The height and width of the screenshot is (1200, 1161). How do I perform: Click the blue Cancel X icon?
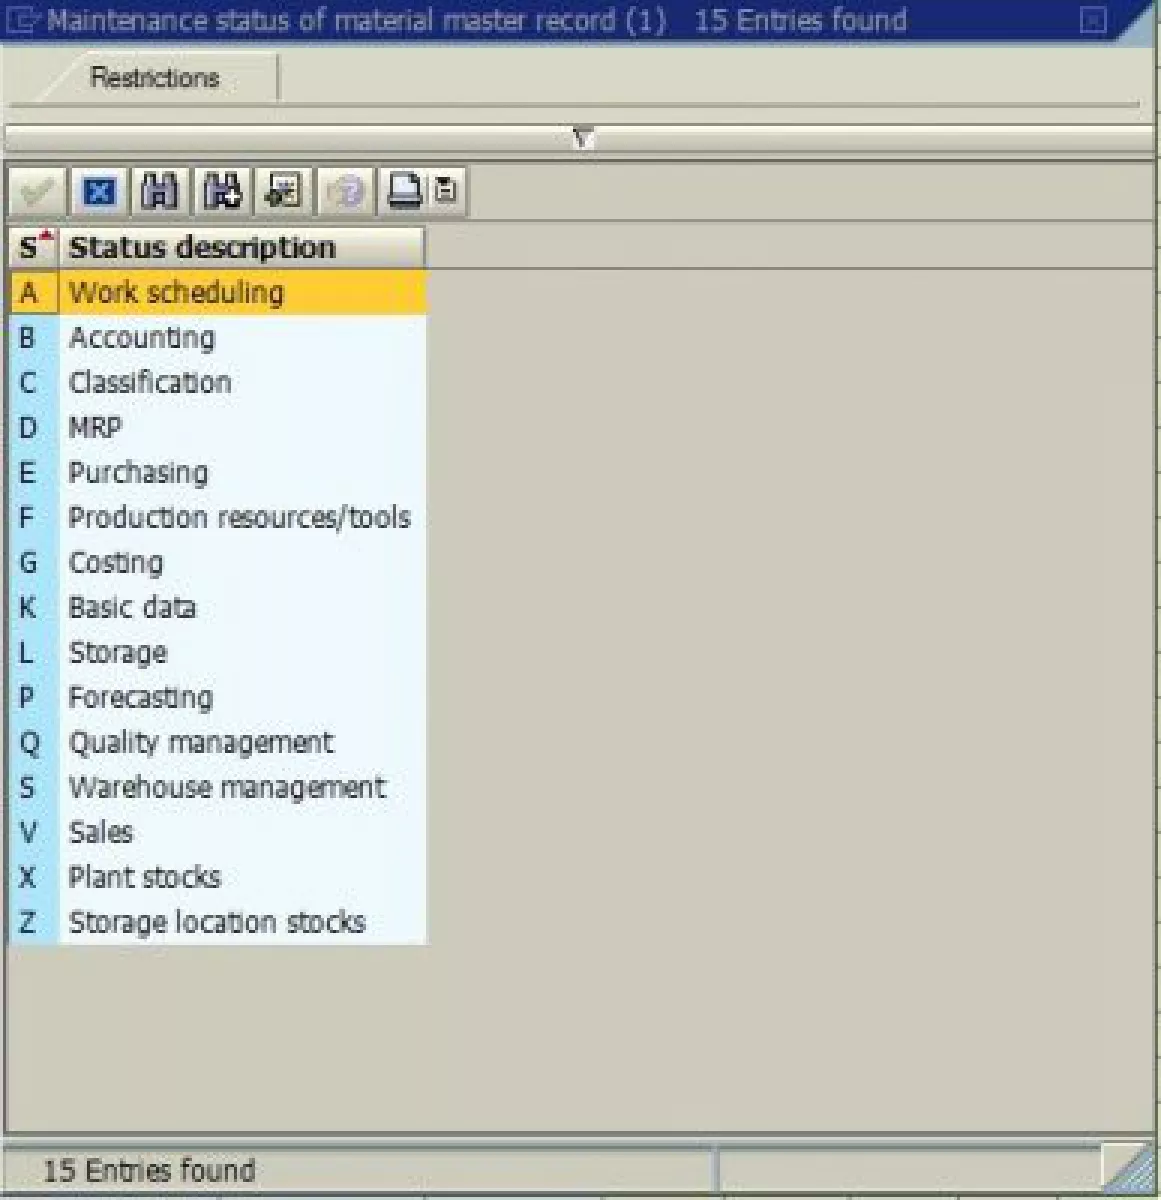98,191
